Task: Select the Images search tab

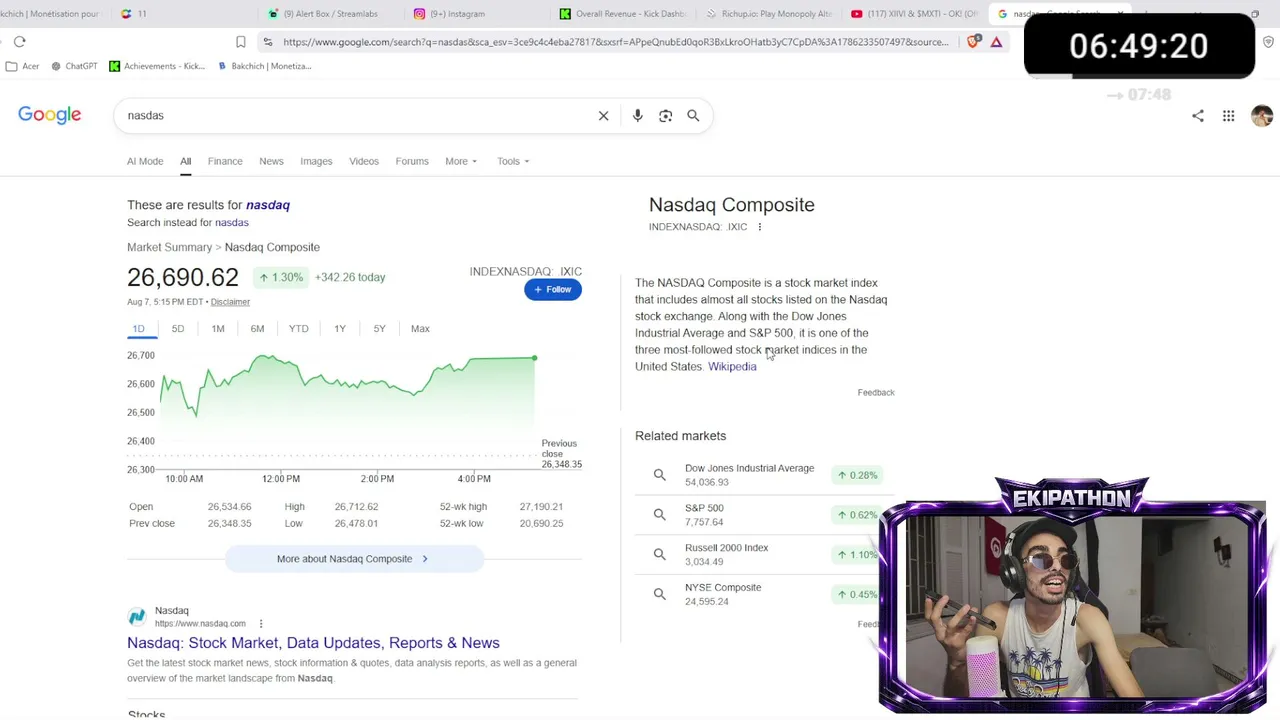Action: [316, 161]
